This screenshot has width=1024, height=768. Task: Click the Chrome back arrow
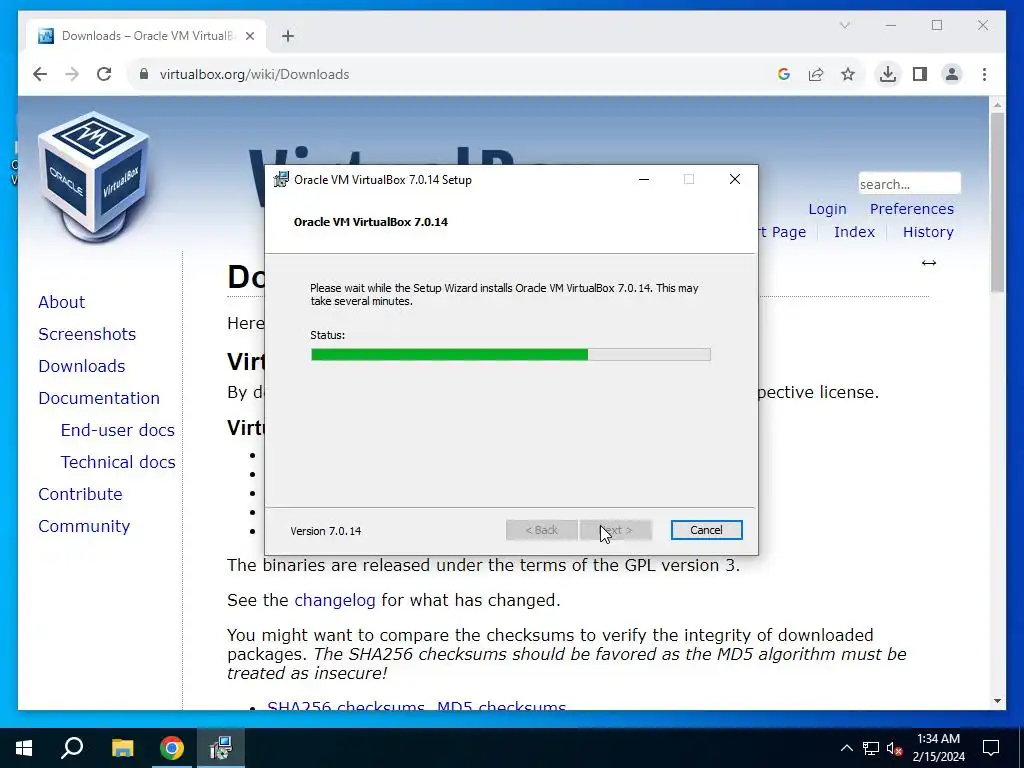[x=40, y=74]
